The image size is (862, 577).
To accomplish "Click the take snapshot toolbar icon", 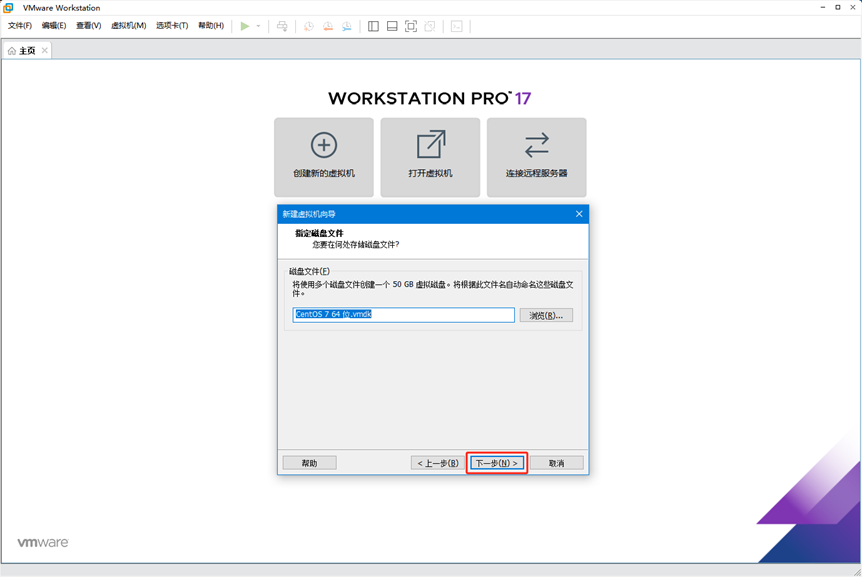I will pyautogui.click(x=309, y=26).
